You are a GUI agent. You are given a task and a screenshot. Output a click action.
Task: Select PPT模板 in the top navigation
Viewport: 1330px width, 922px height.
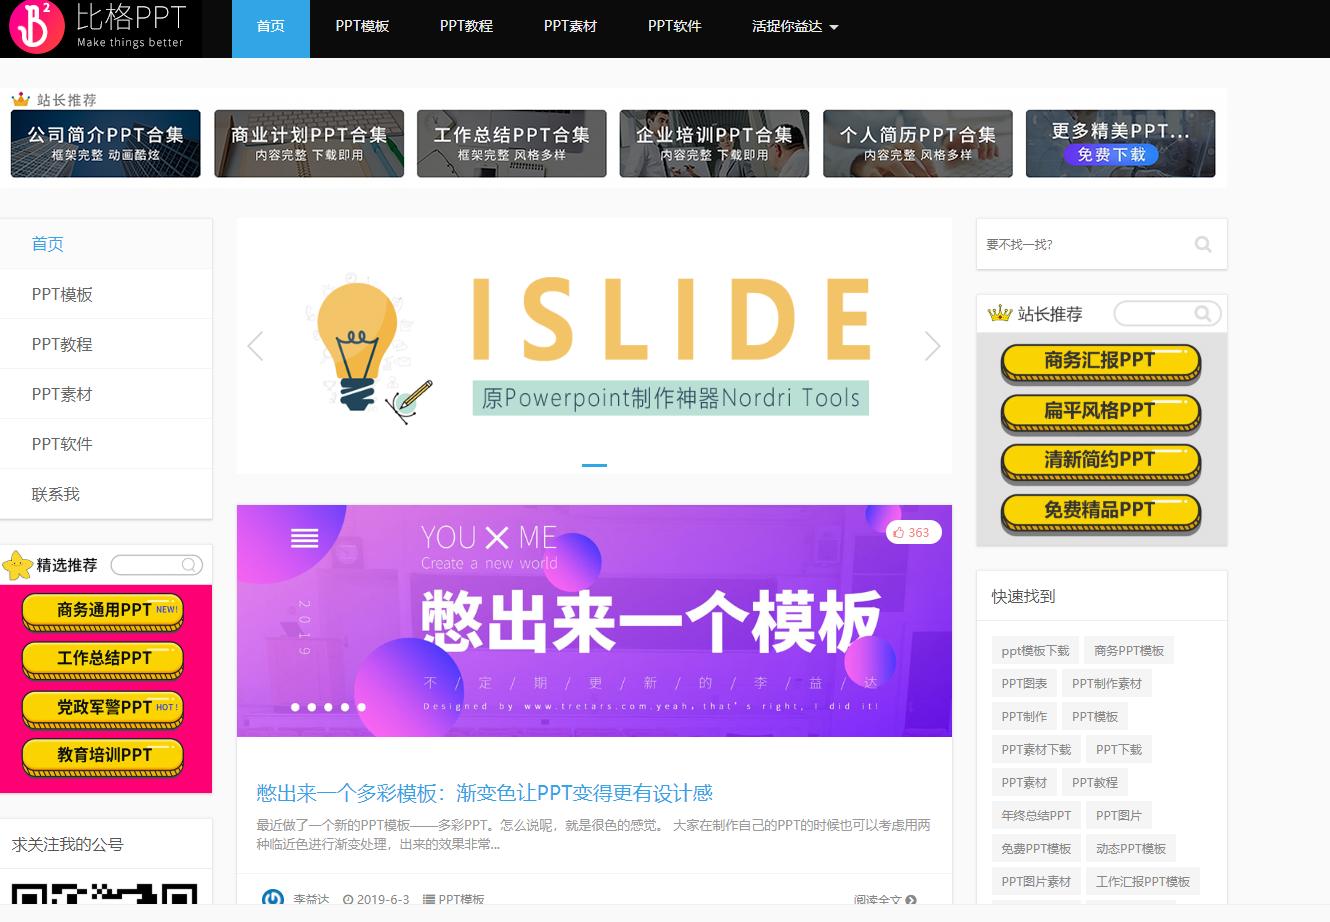361,27
